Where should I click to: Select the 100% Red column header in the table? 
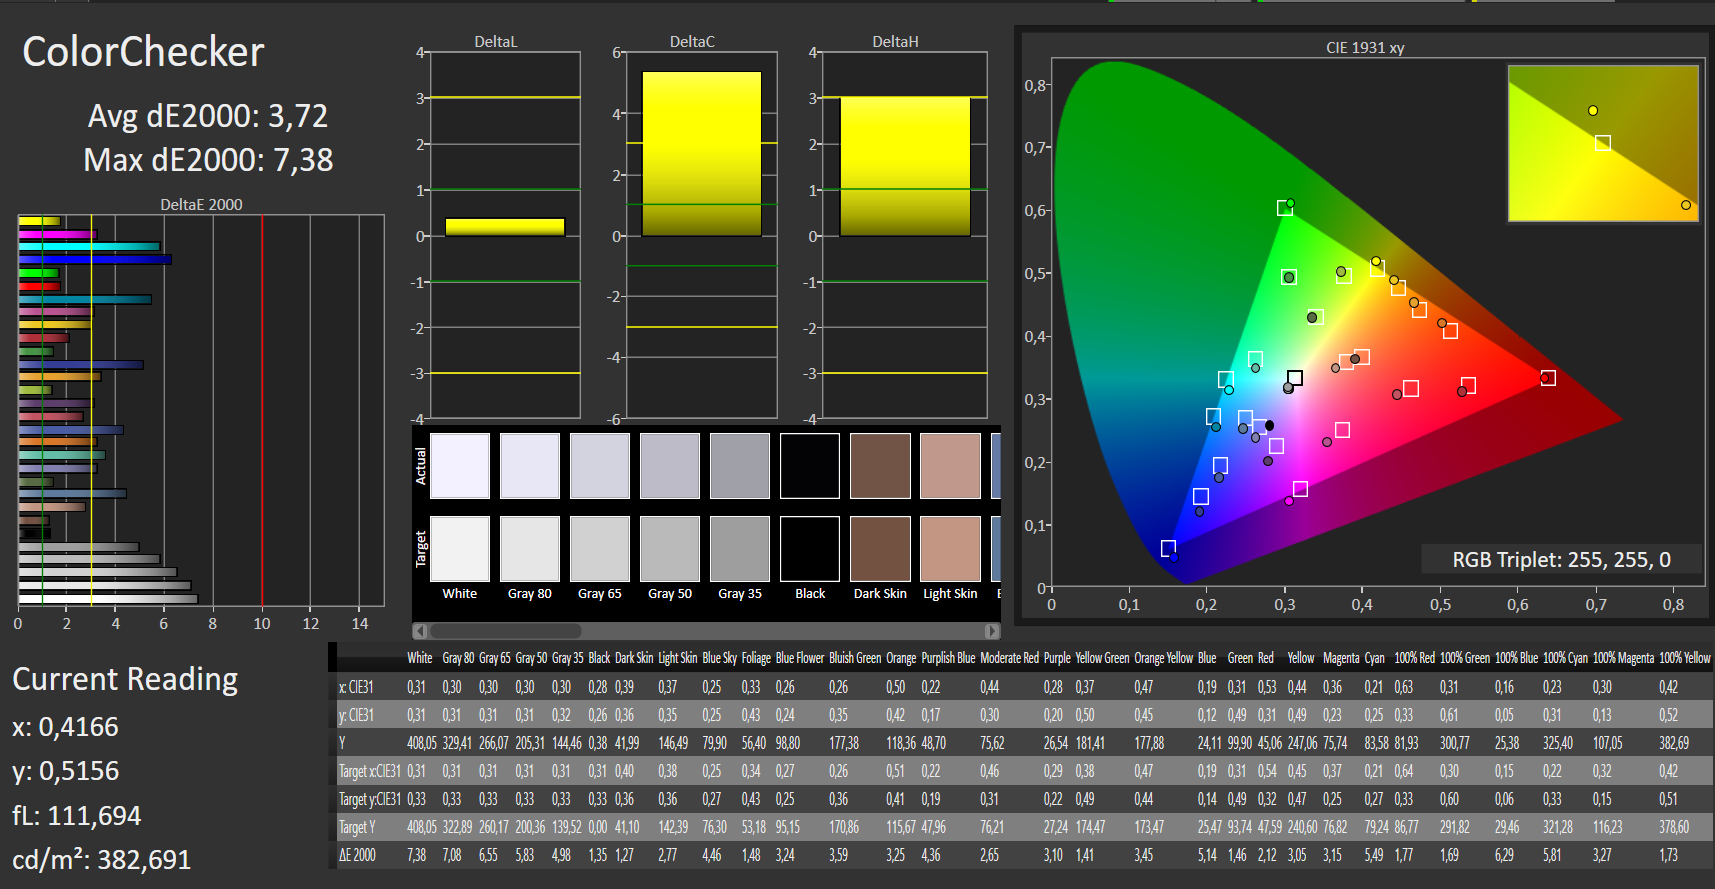click(x=1414, y=658)
